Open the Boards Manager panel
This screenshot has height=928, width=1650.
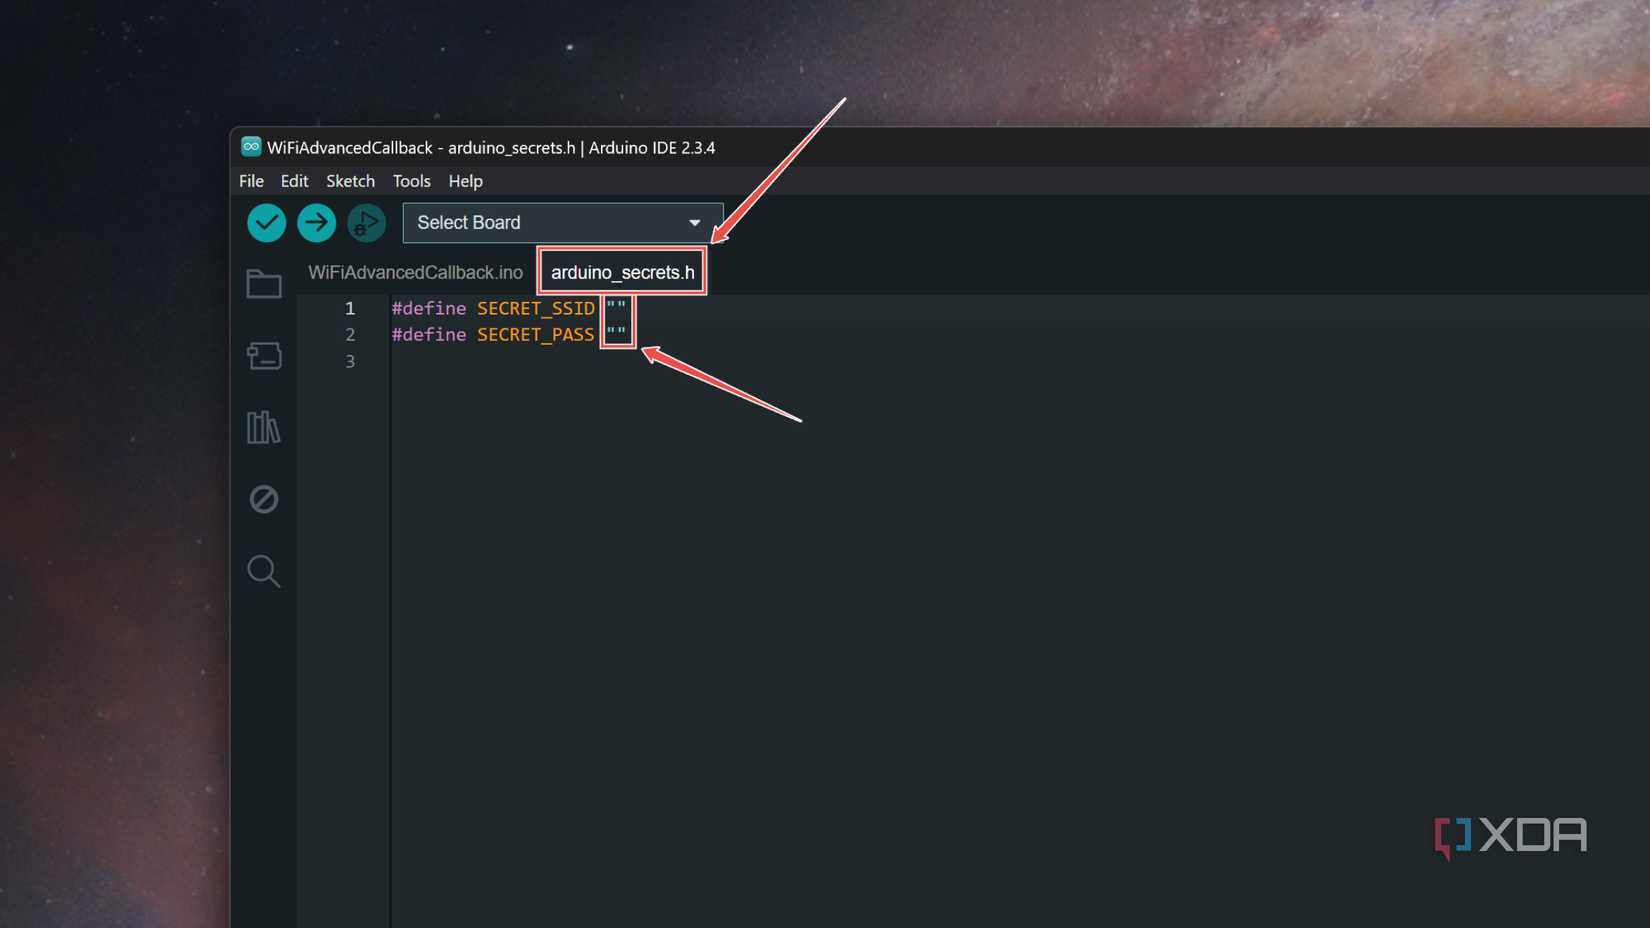click(263, 356)
